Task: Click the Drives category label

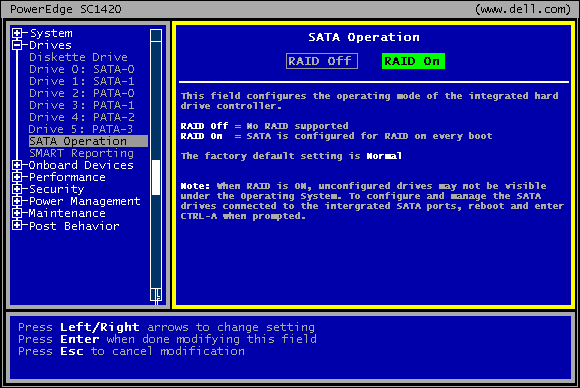Action: (x=50, y=45)
